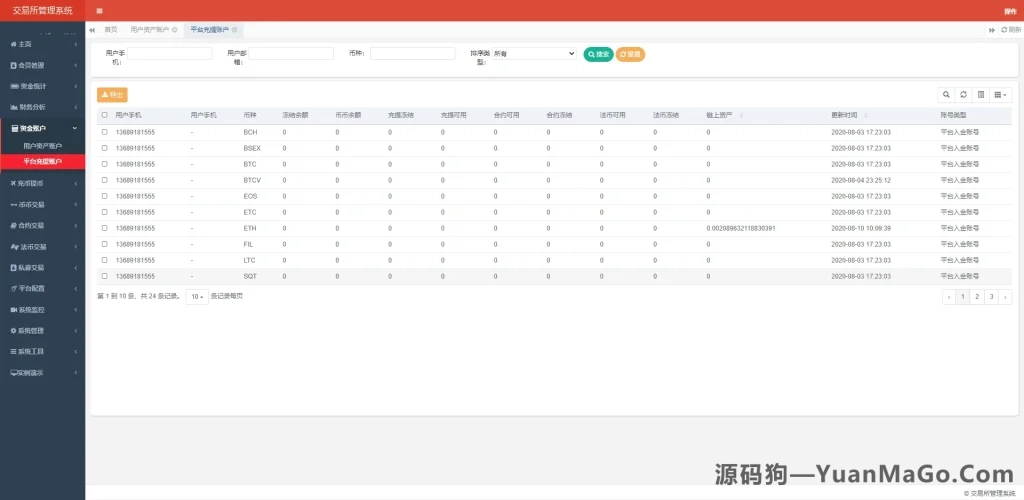
Task: Click the 法币交易 sidebar icon
Action: 14,247
